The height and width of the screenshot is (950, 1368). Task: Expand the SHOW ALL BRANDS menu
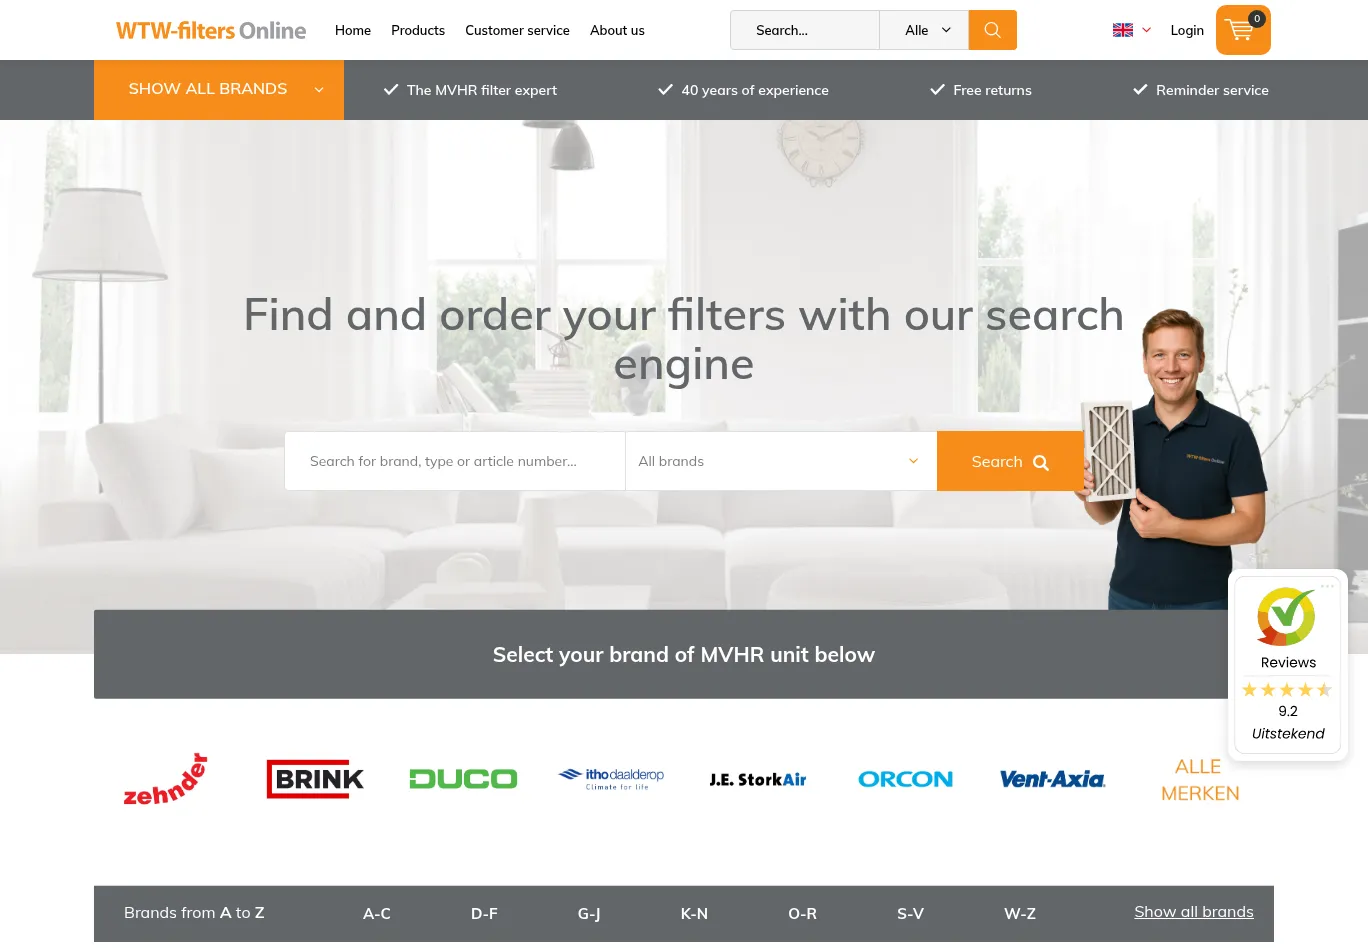coord(219,90)
